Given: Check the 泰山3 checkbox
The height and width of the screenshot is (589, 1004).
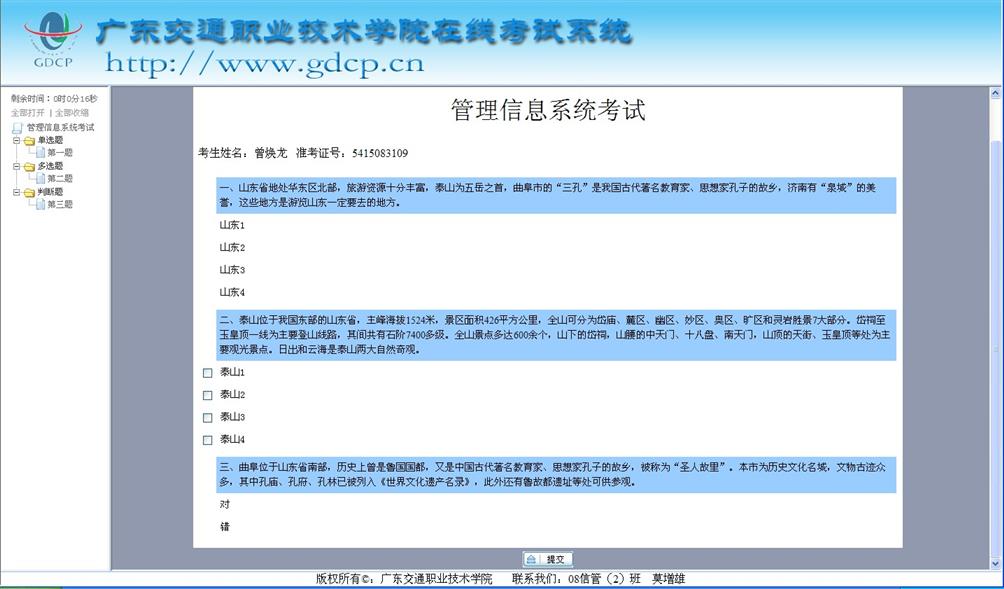Looking at the screenshot, I should pyautogui.click(x=207, y=417).
